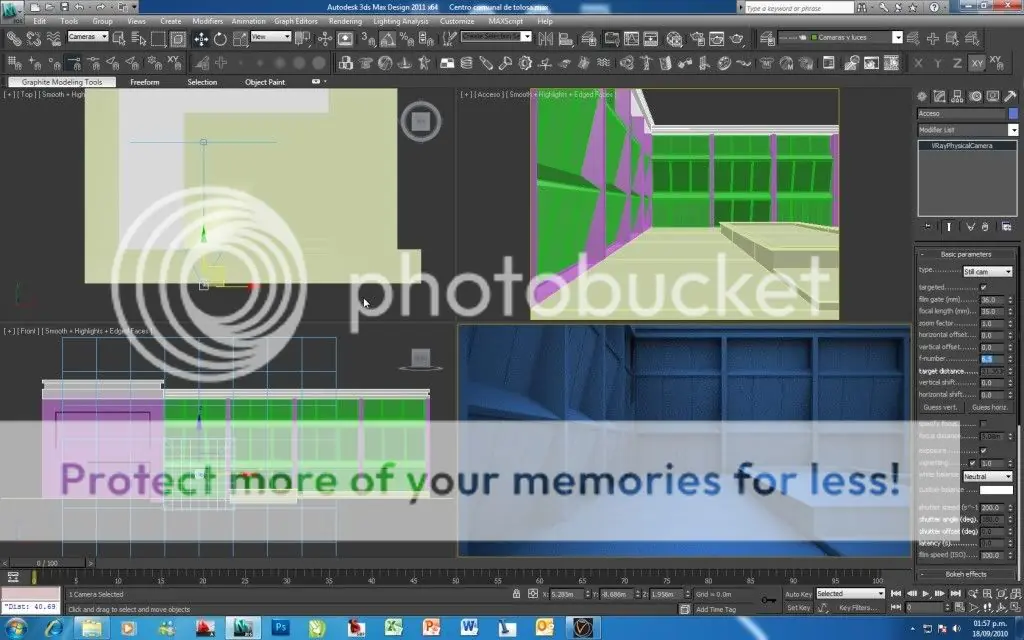Open the Utilities hammer panel tab

click(1010, 96)
